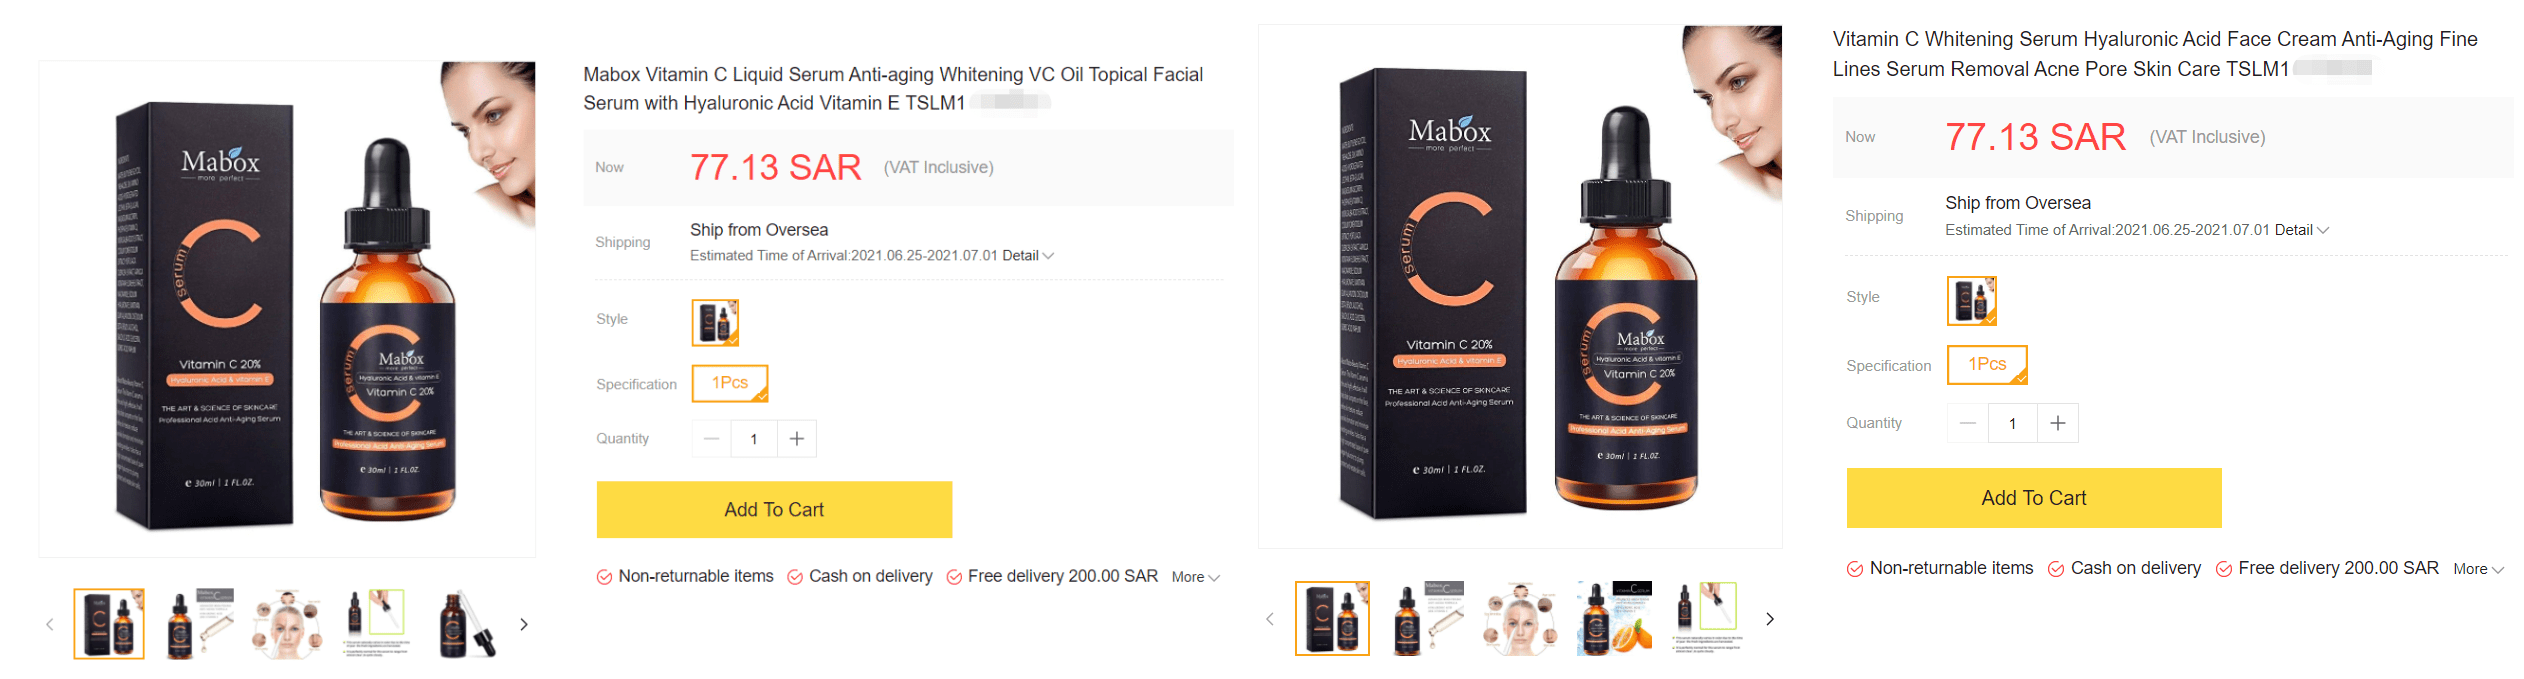Advance right gallery with next arrow
This screenshot has height=679, width=2524.
pos(1770,619)
